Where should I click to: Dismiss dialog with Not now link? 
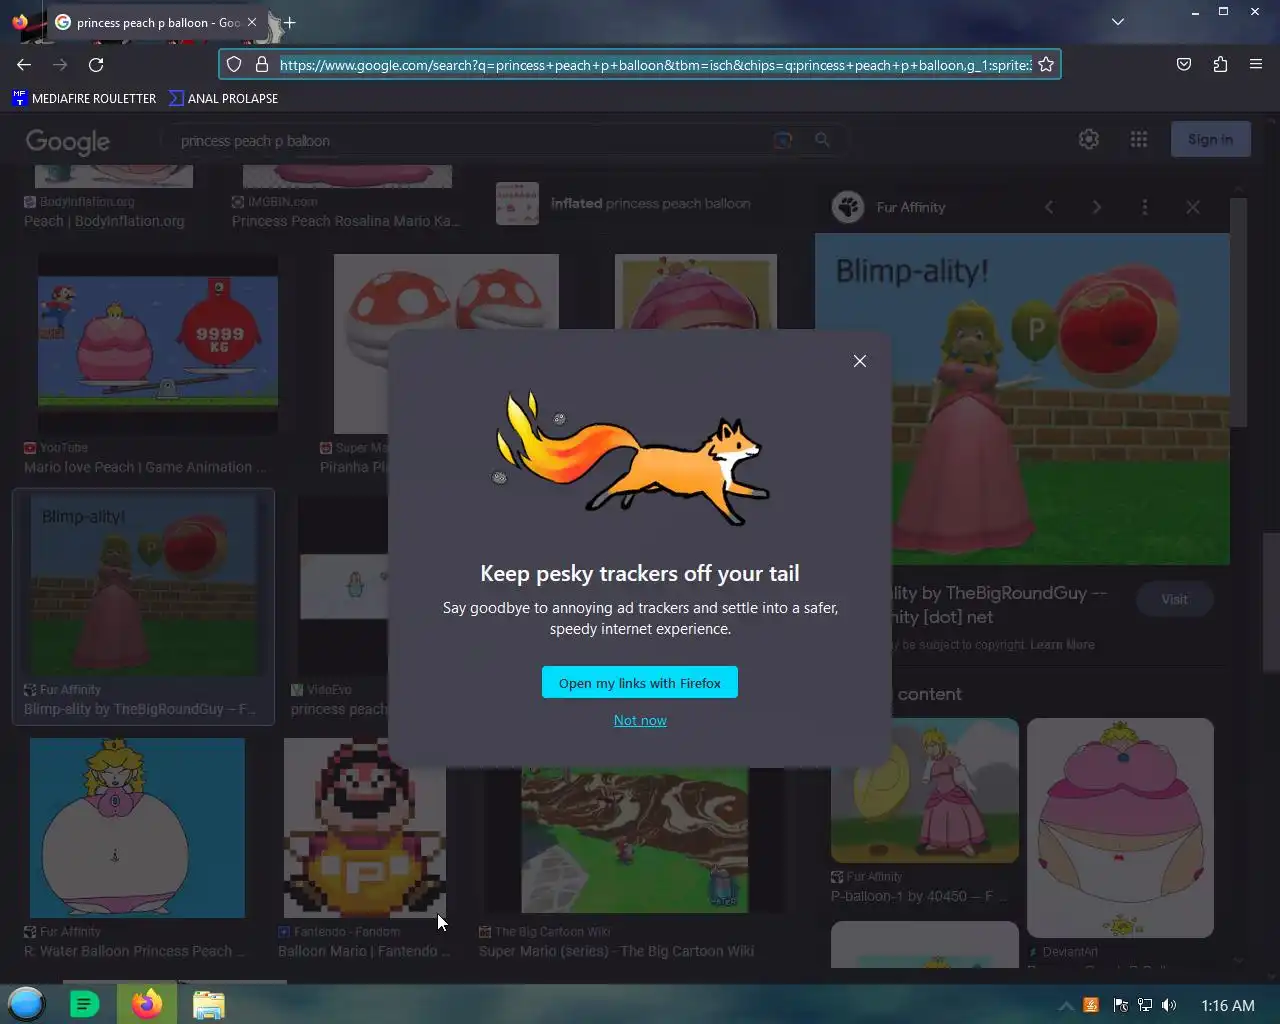coord(640,720)
